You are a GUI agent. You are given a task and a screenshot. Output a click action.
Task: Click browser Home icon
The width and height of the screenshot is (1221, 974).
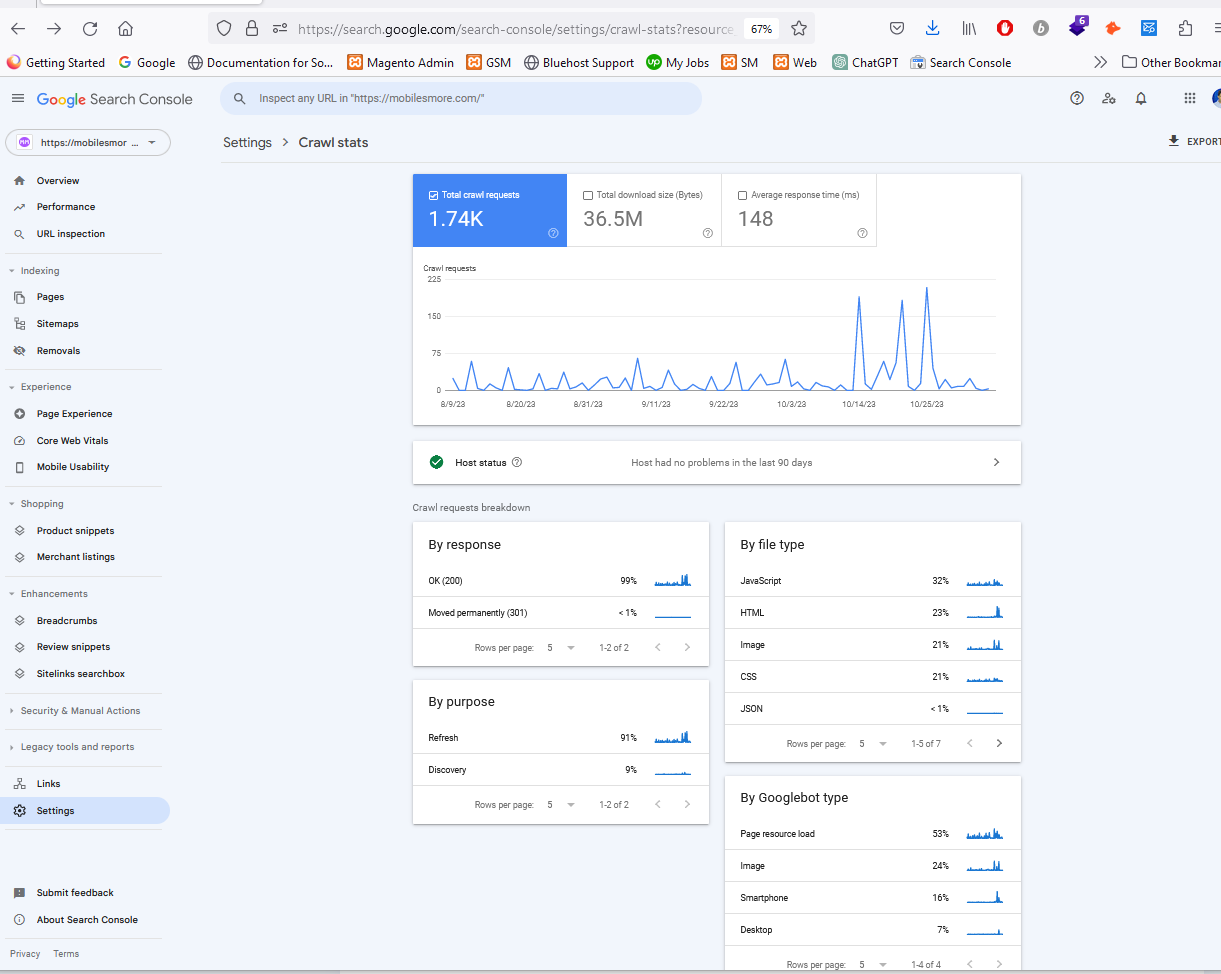[x=125, y=28]
